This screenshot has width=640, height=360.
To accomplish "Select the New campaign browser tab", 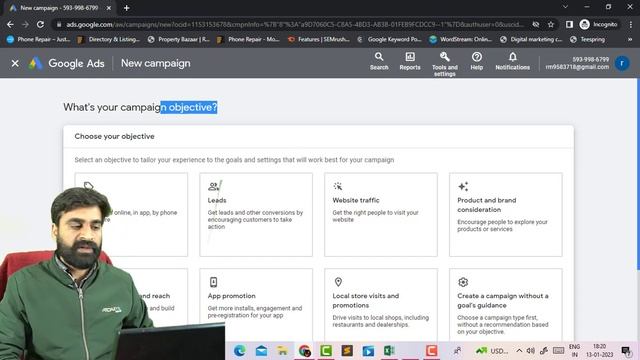I will tap(59, 8).
